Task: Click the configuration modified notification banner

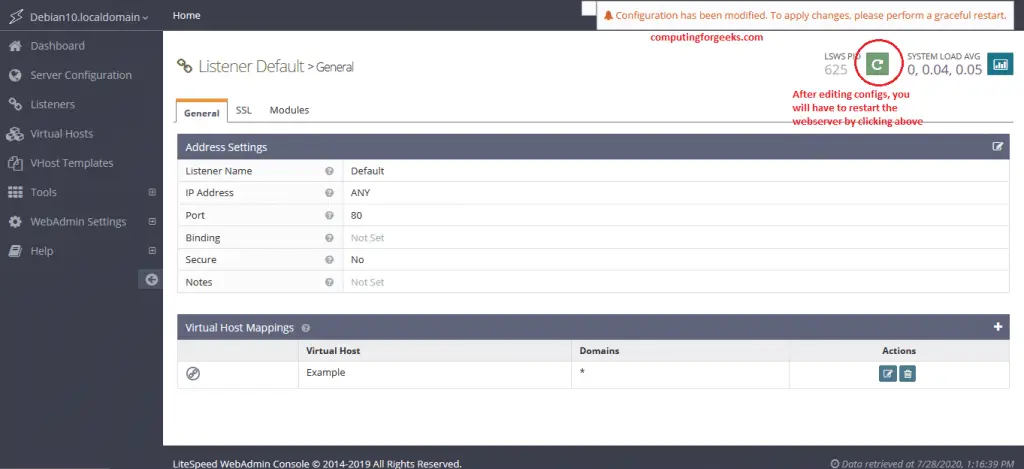Action: pyautogui.click(x=805, y=15)
